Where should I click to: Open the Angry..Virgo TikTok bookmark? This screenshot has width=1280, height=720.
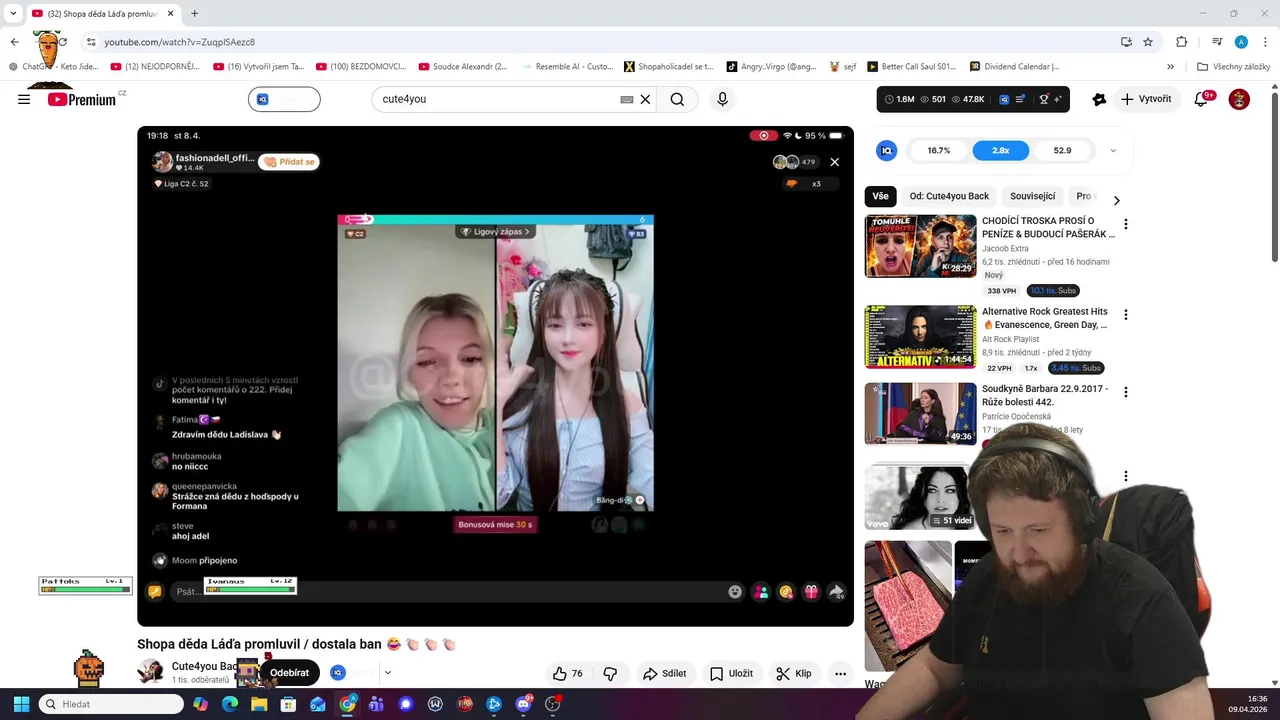[772, 66]
